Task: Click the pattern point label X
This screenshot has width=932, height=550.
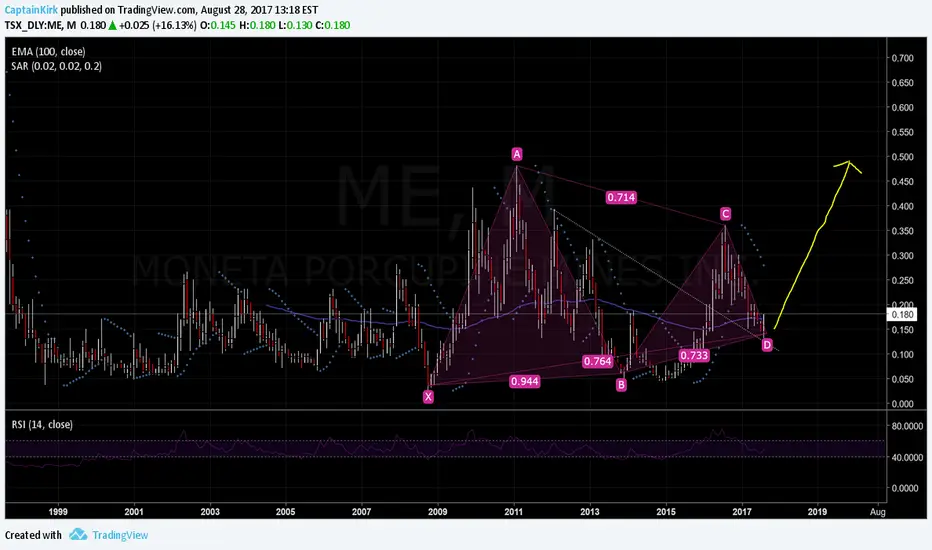Action: click(x=428, y=397)
